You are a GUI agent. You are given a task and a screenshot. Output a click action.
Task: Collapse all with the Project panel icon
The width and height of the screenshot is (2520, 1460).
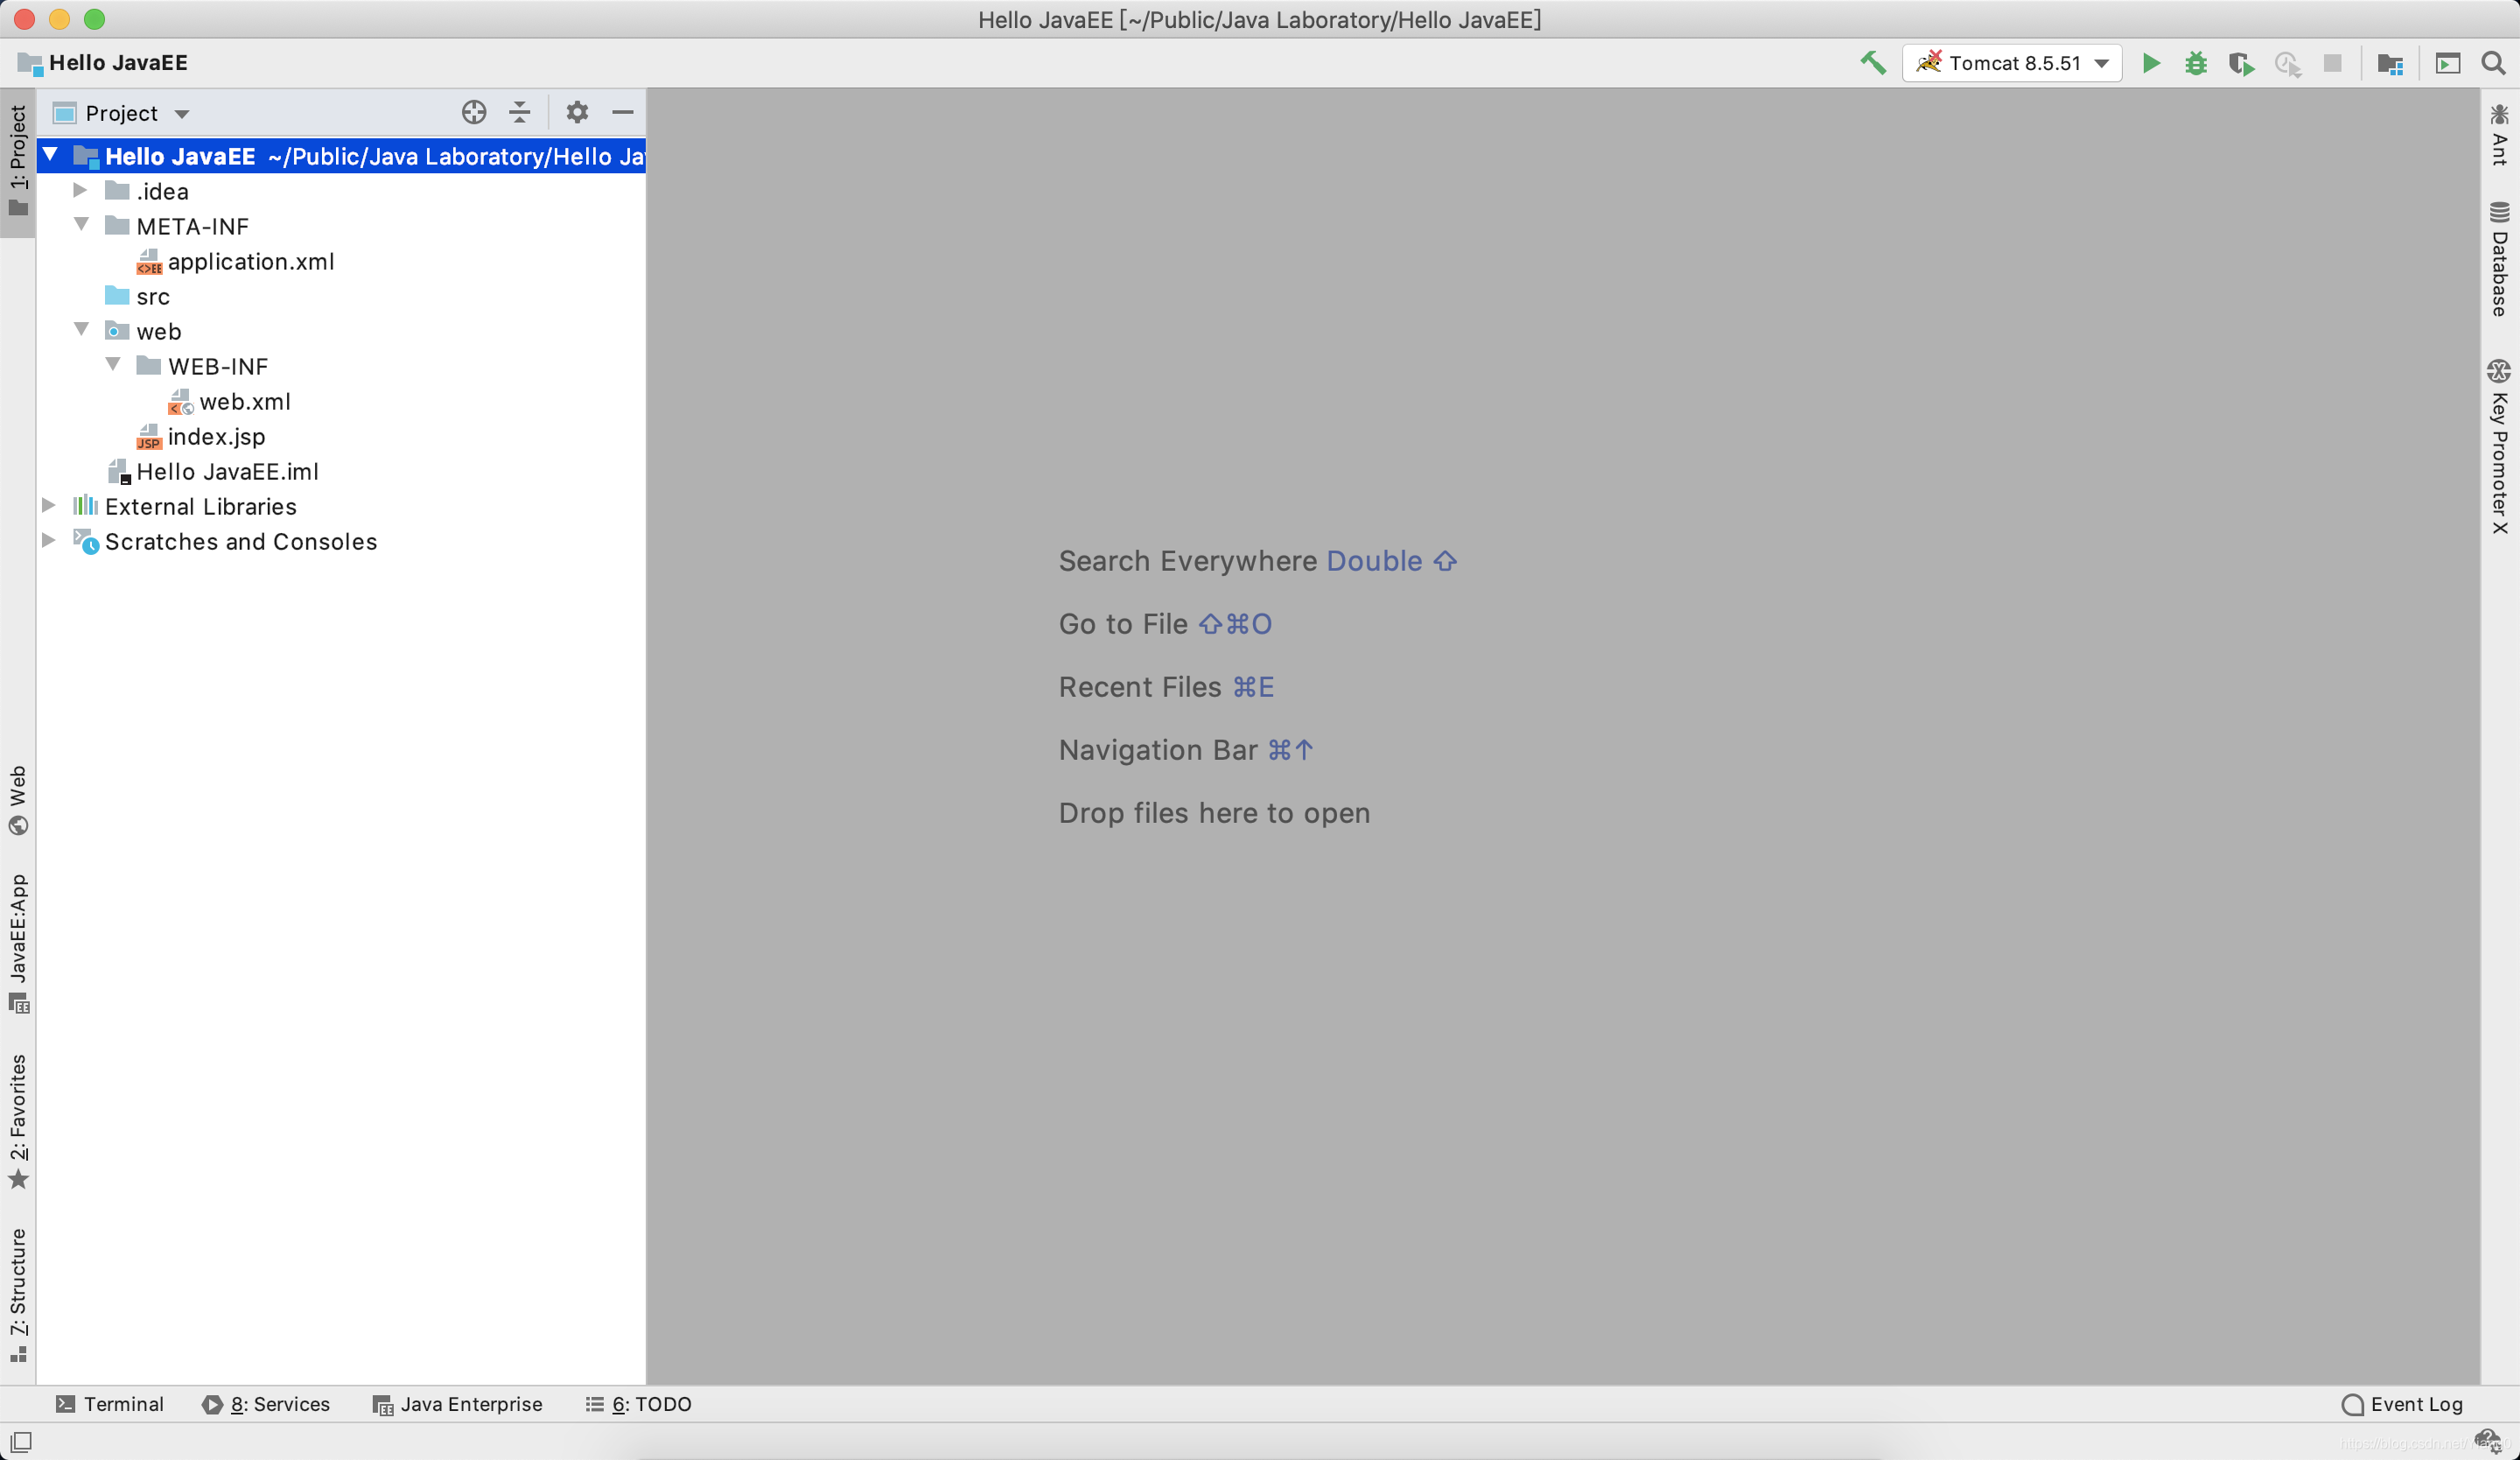coord(519,112)
